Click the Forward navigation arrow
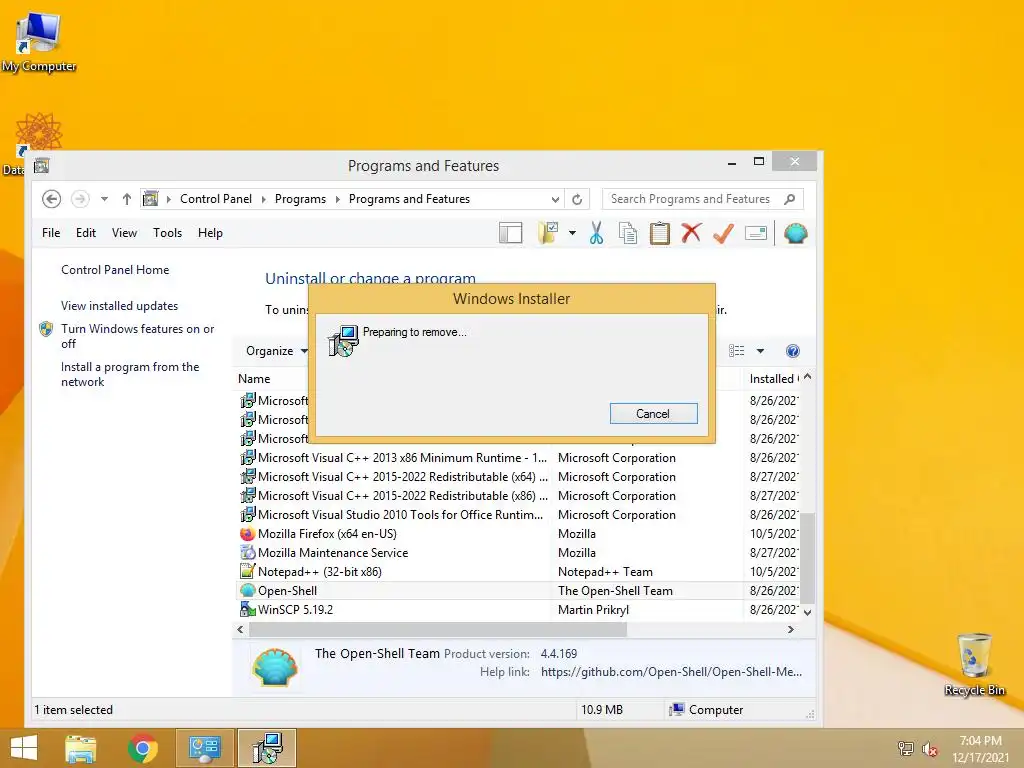Screen dimensions: 1024x768 point(80,199)
